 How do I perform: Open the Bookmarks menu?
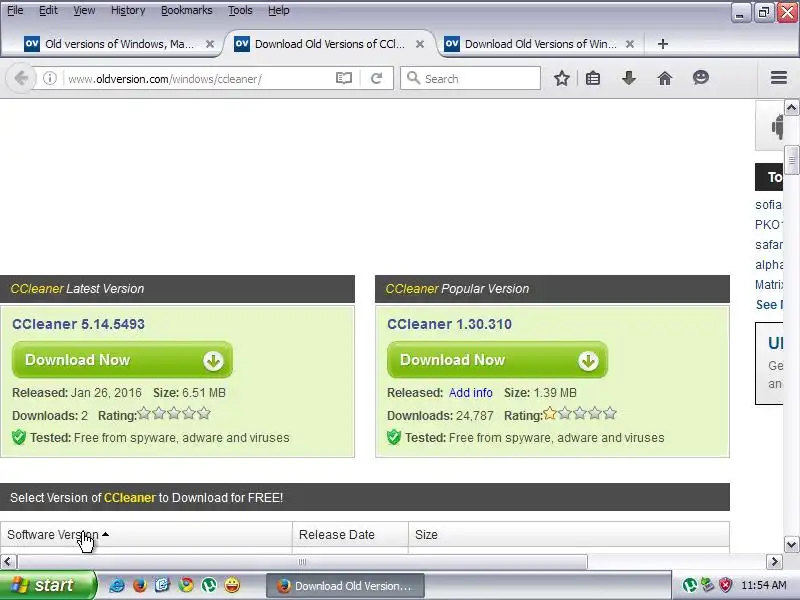[x=187, y=10]
